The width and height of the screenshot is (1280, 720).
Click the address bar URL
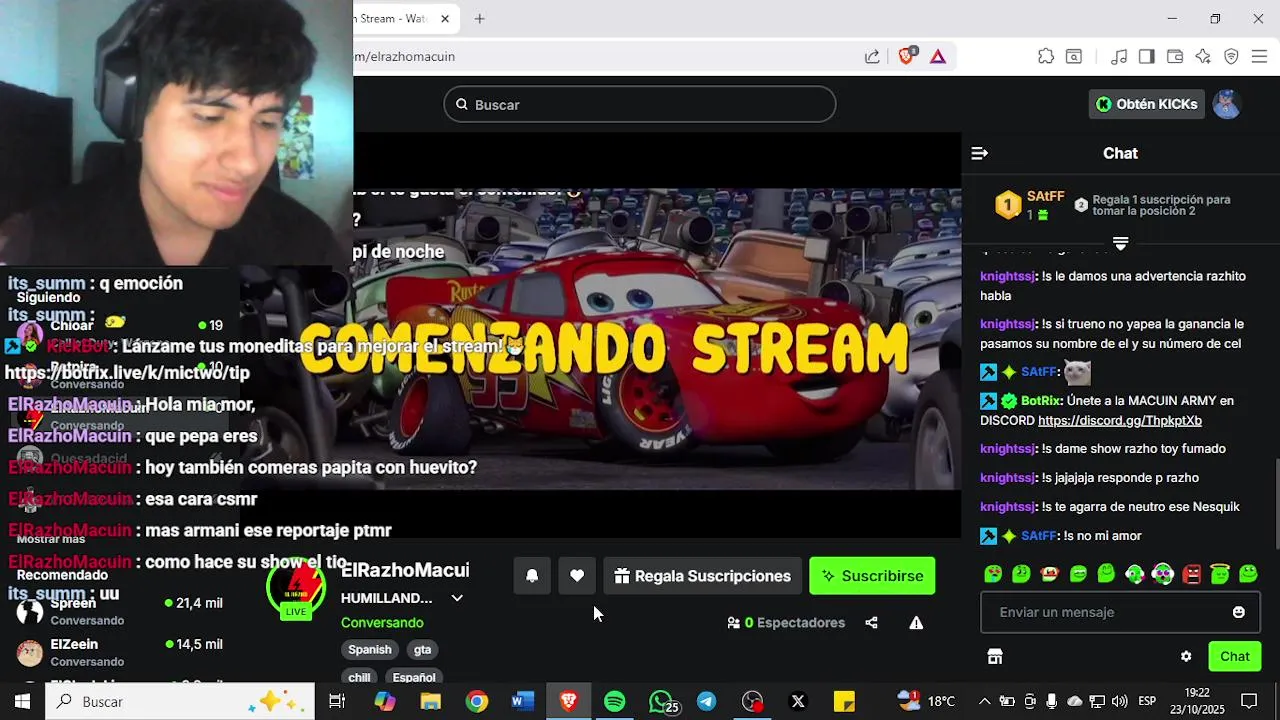click(404, 56)
